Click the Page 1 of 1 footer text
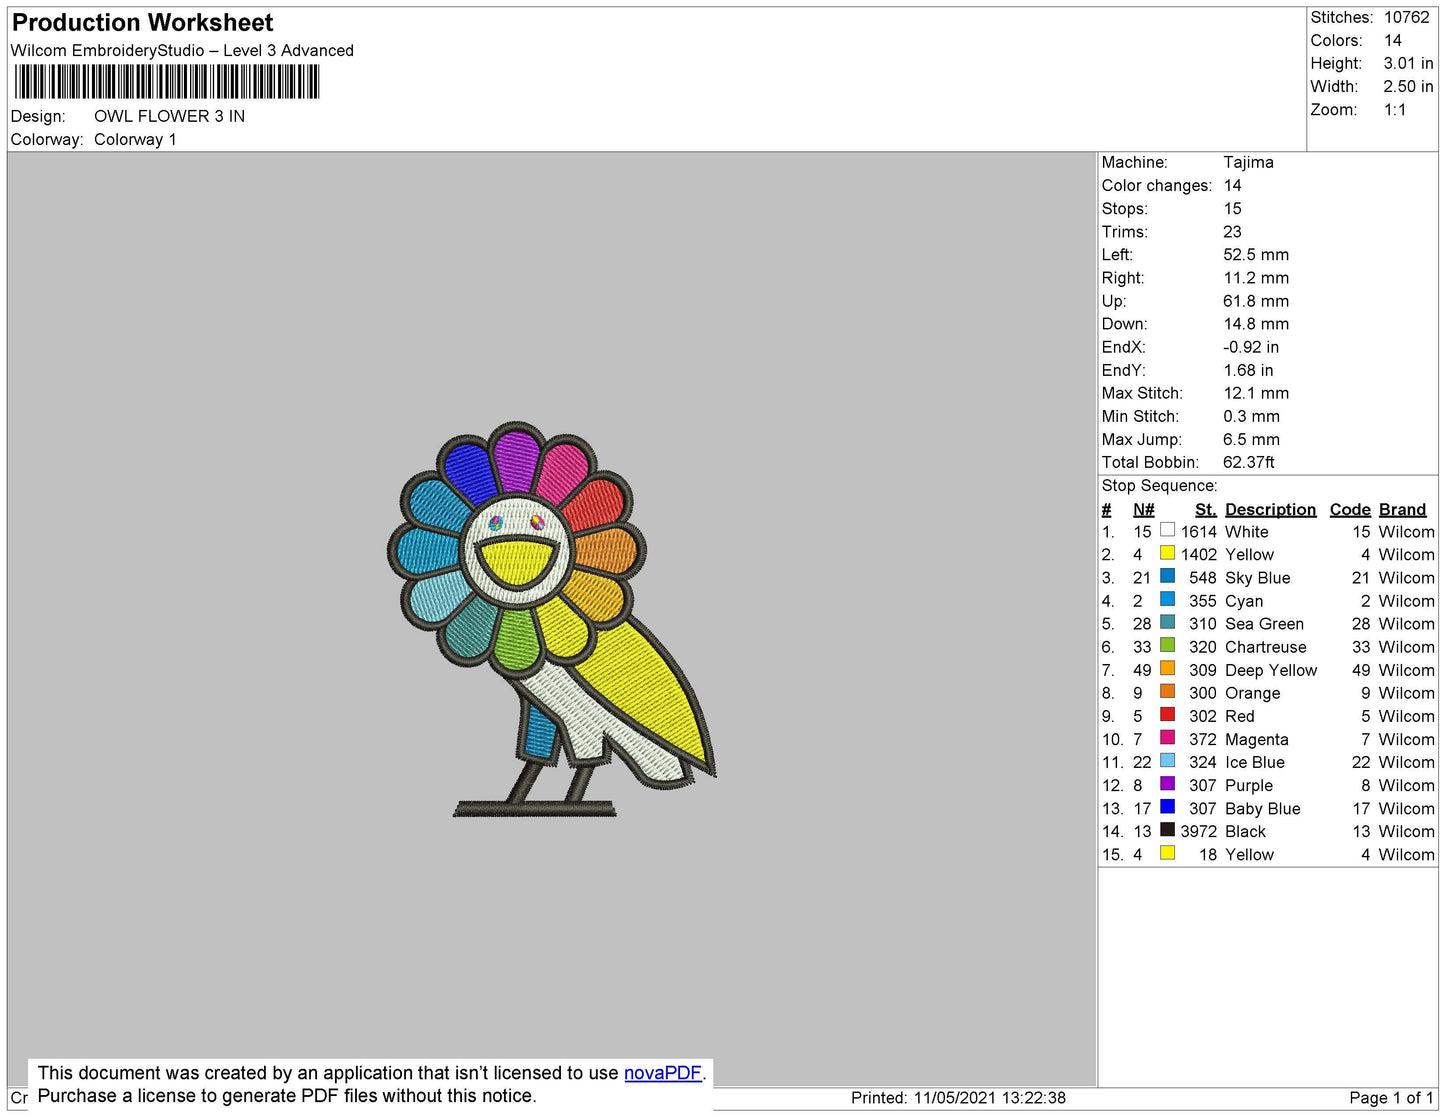 [1391, 1098]
